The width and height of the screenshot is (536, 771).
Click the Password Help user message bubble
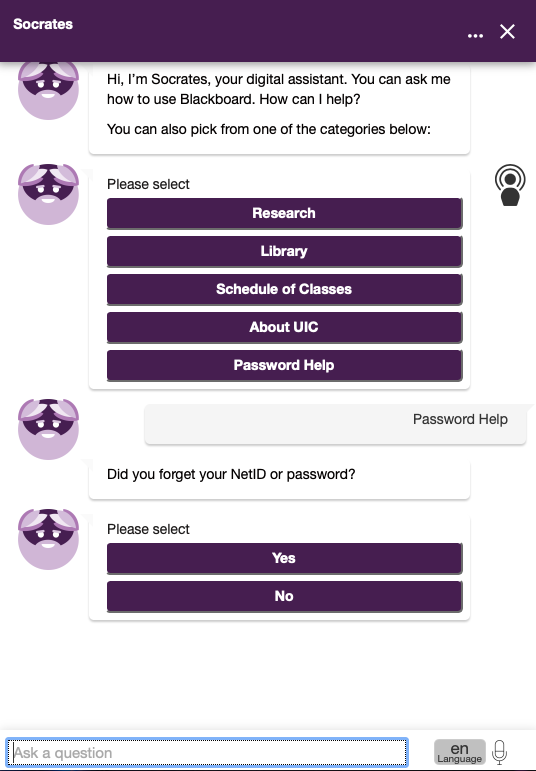click(335, 424)
